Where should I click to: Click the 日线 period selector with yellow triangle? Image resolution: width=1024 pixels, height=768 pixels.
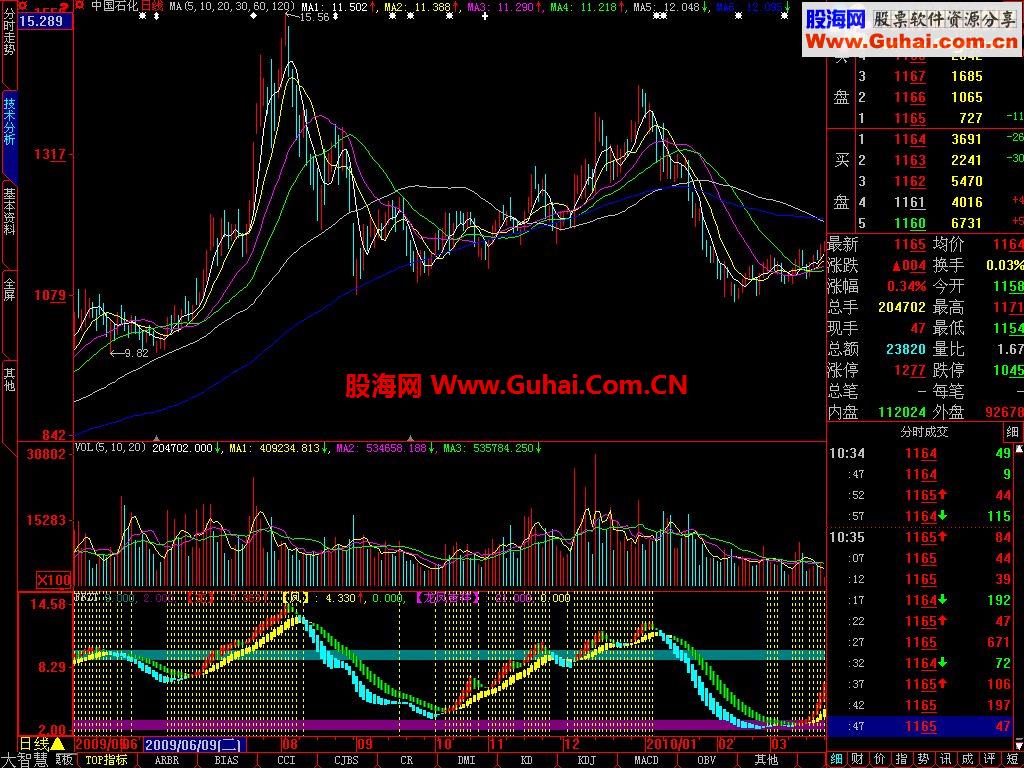[42, 744]
